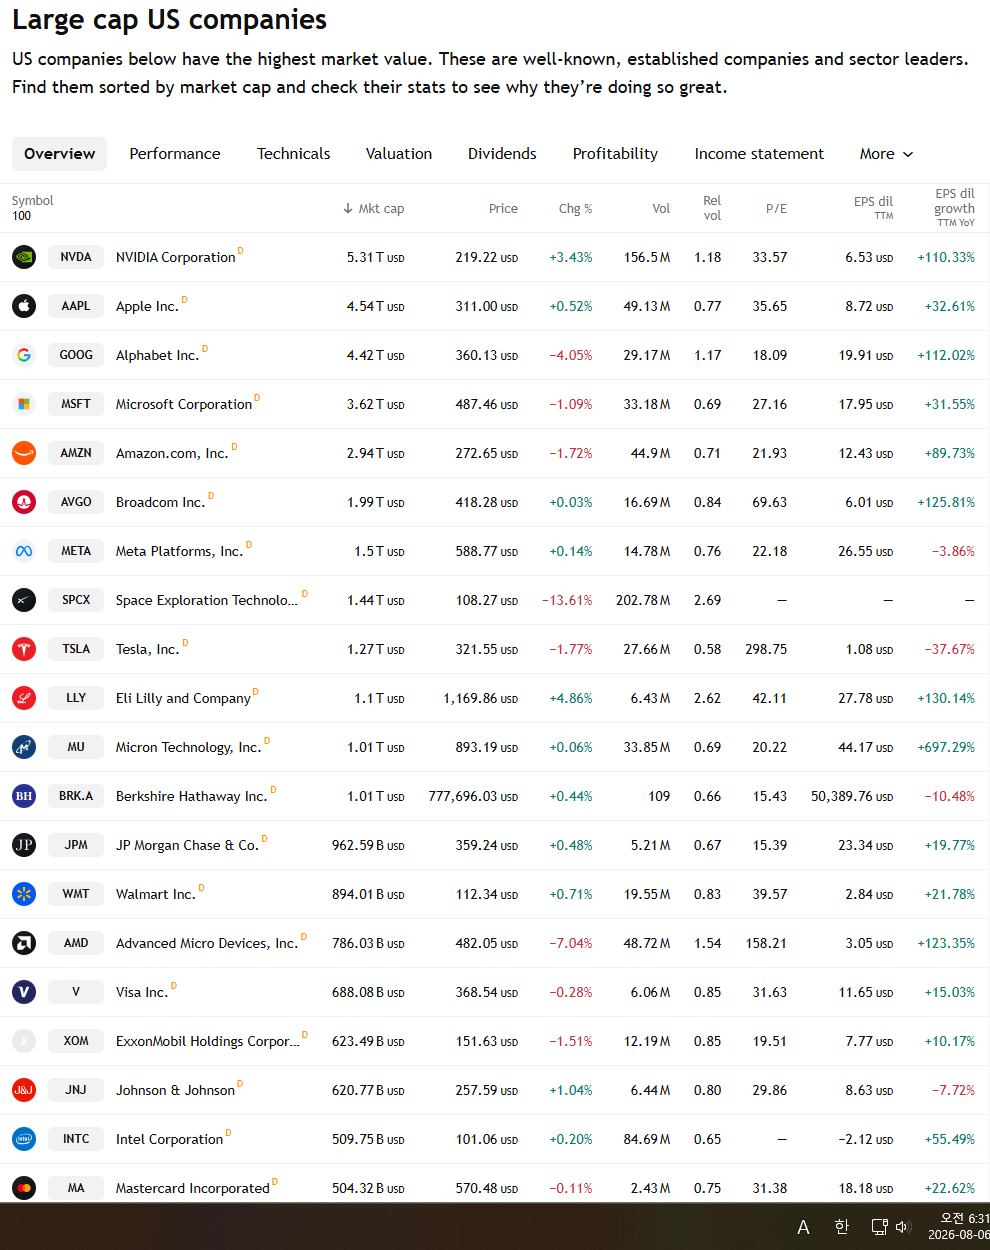Click the NVIDIA logo icon
The image size is (990, 1250).
(x=24, y=257)
